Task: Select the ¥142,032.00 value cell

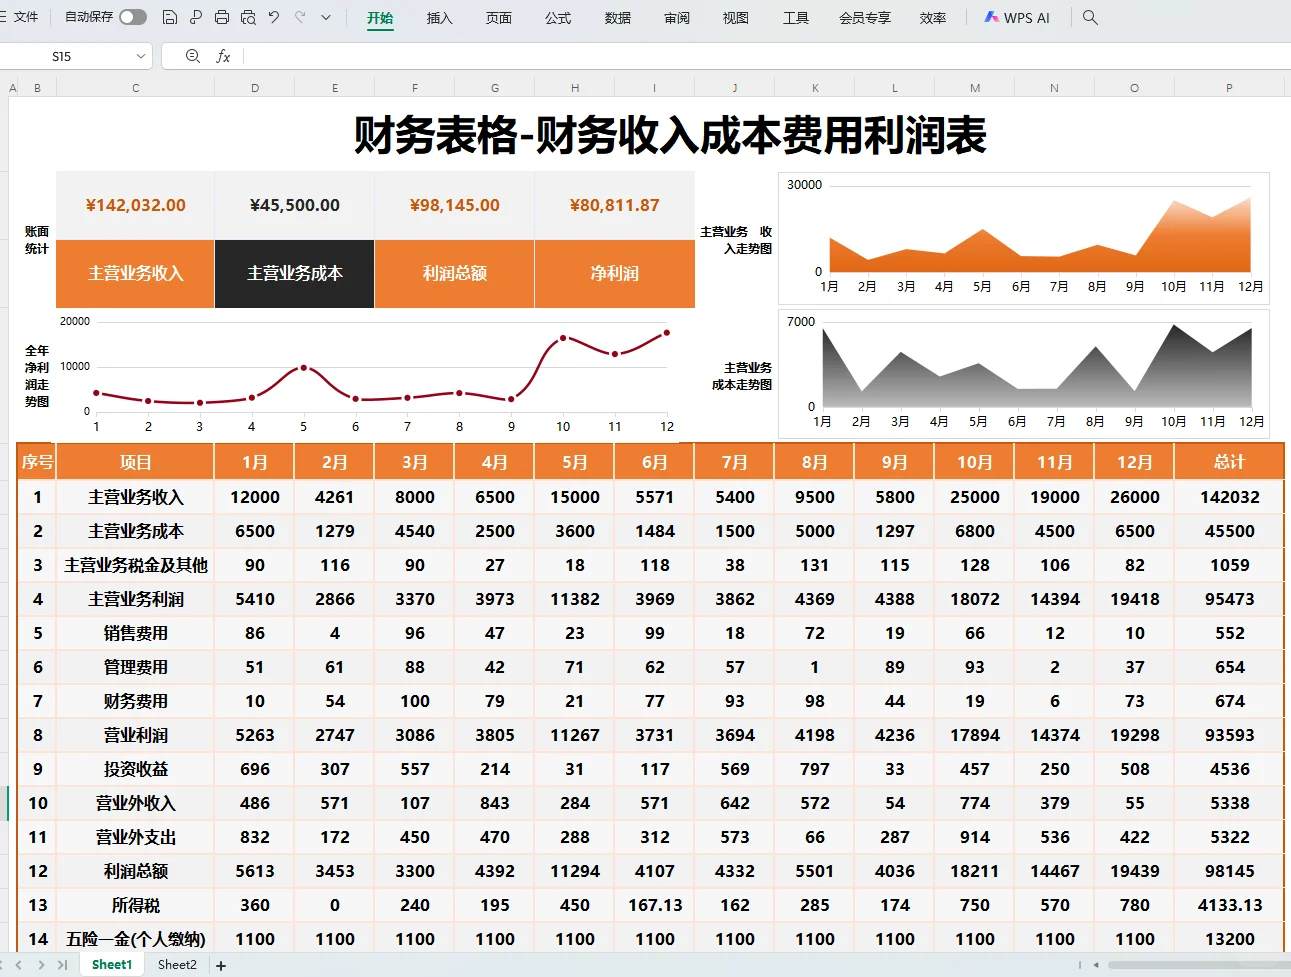Action: 135,205
